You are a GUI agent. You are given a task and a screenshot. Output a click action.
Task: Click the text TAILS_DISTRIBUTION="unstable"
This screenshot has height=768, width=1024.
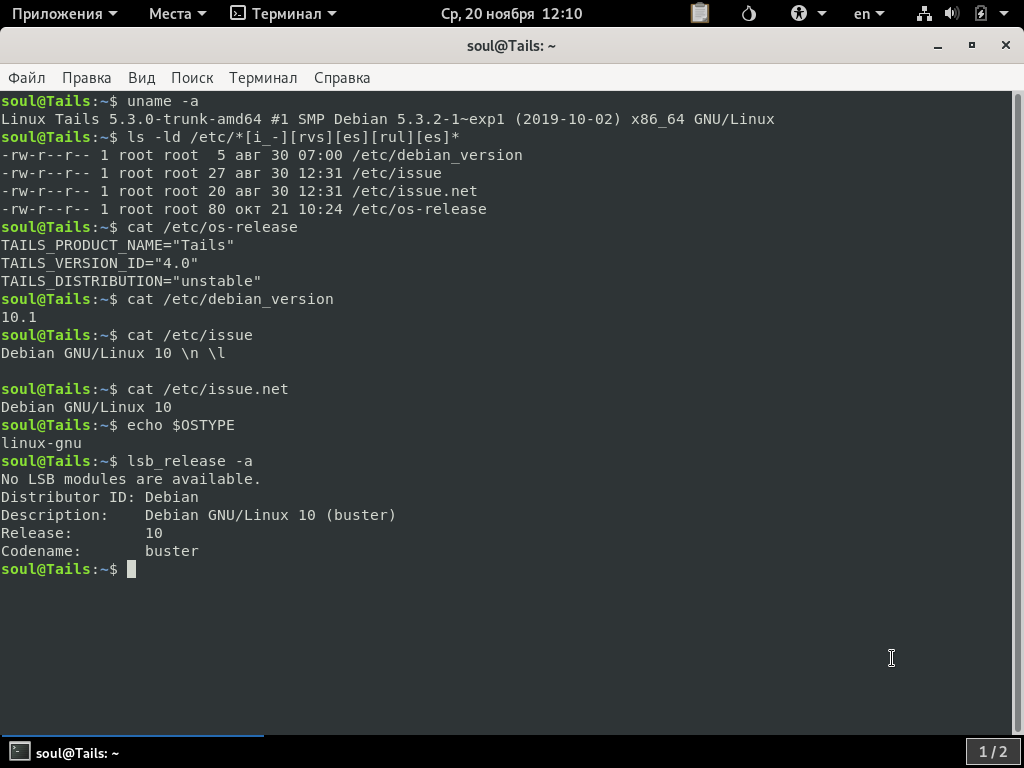tap(131, 281)
